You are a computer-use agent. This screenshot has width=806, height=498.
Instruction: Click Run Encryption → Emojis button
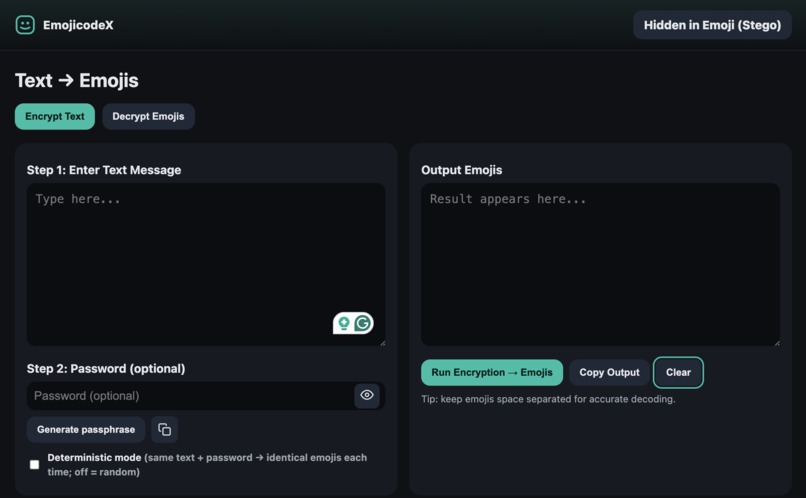(x=492, y=373)
